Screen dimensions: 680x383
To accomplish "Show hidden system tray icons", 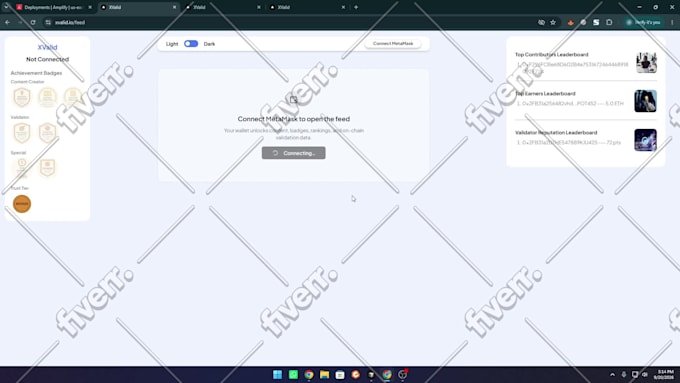I will coord(612,375).
